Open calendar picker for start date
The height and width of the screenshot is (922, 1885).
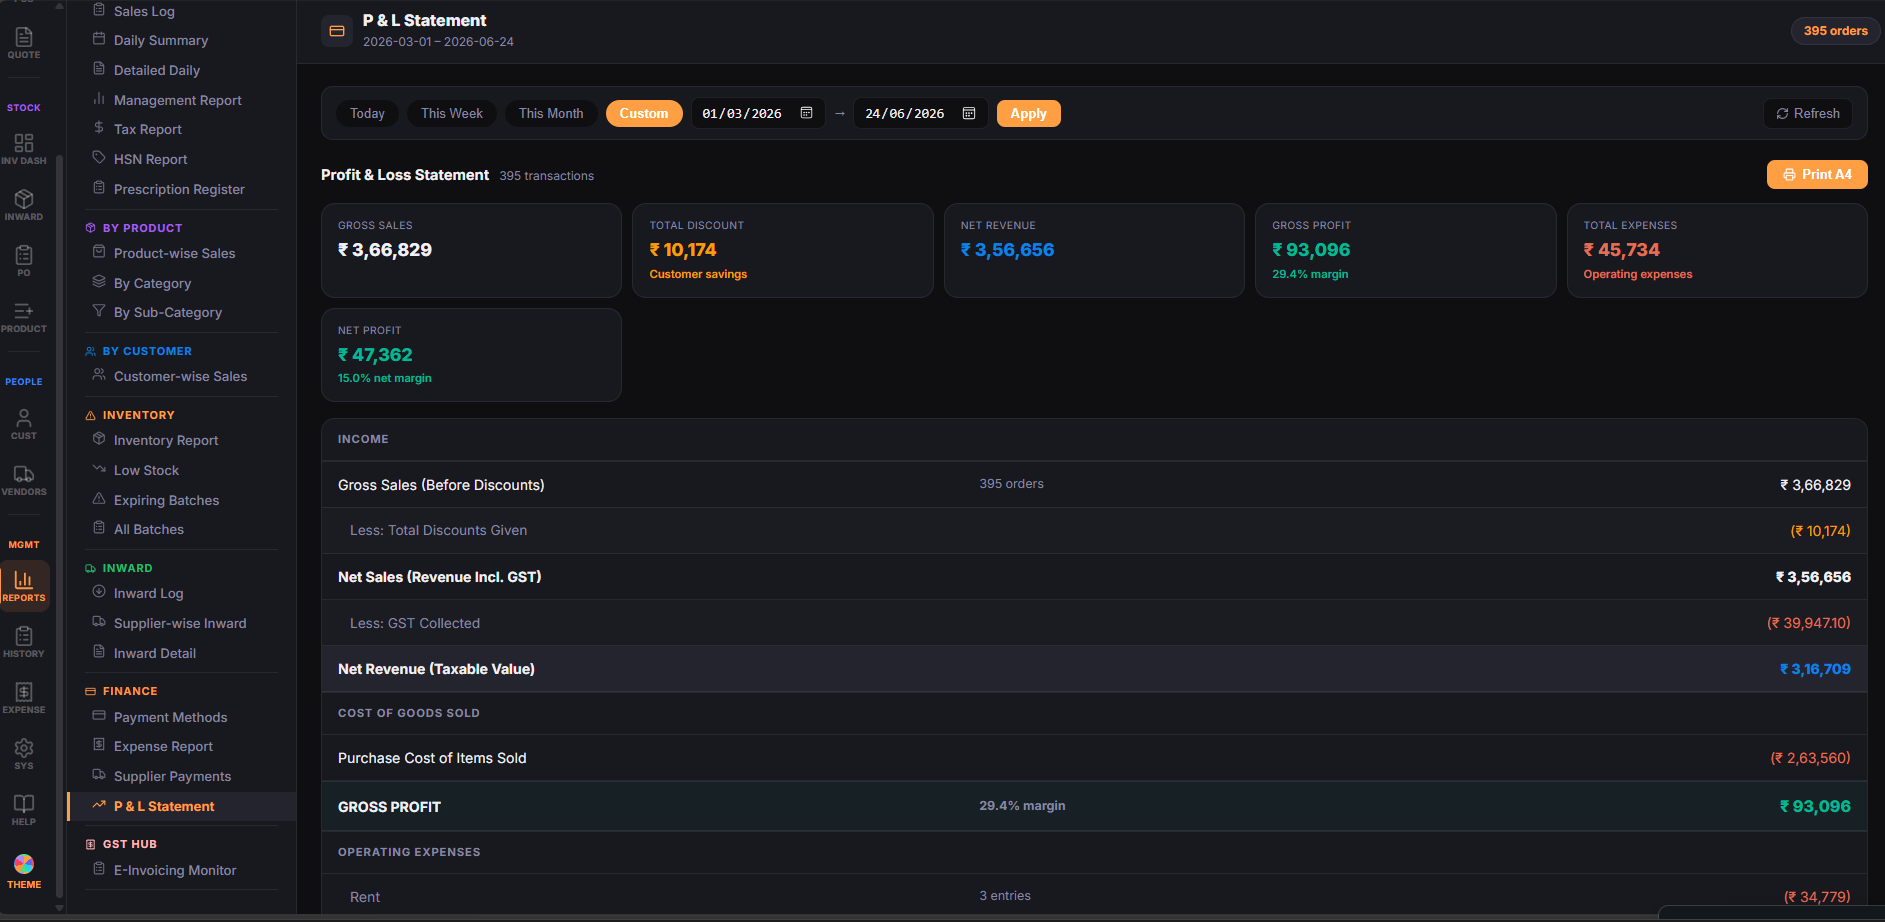807,113
